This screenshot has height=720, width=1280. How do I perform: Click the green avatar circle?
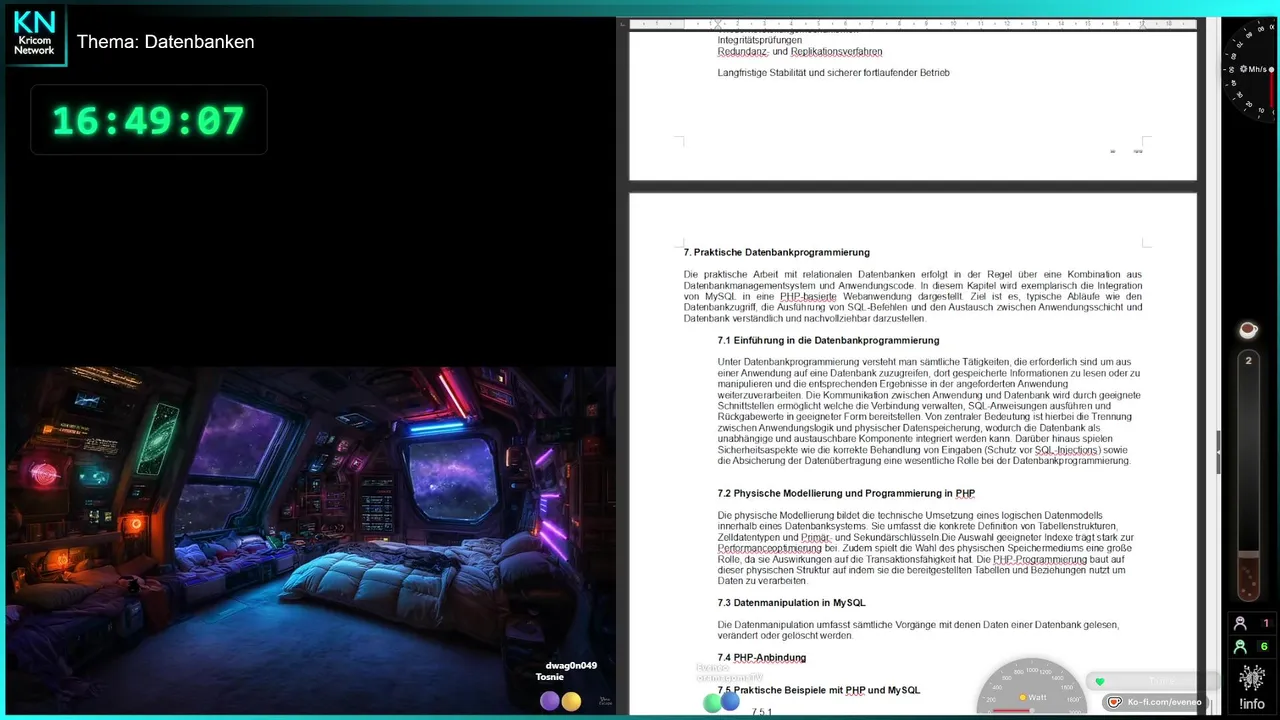(x=712, y=704)
